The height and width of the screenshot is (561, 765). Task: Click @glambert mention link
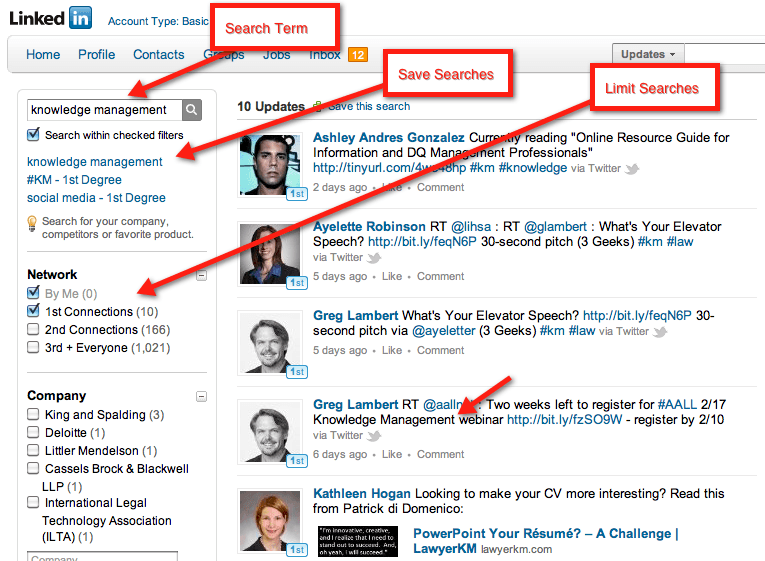pos(555,227)
